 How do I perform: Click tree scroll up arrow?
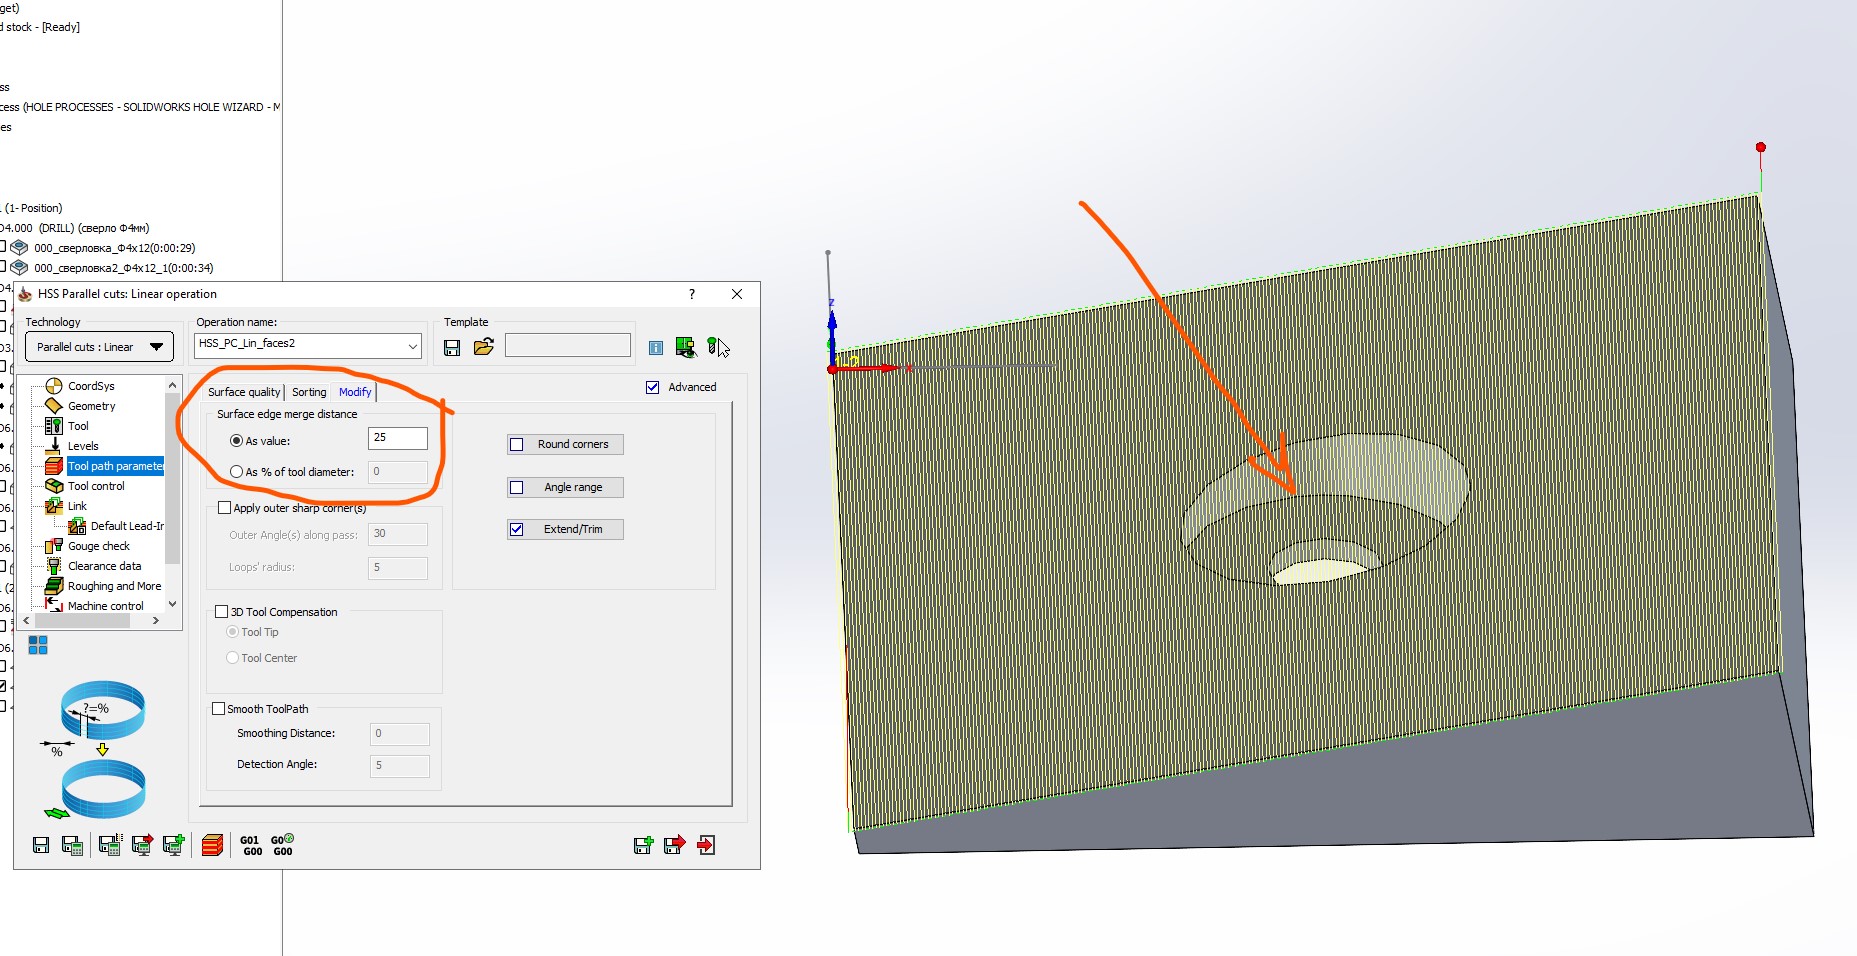(173, 385)
